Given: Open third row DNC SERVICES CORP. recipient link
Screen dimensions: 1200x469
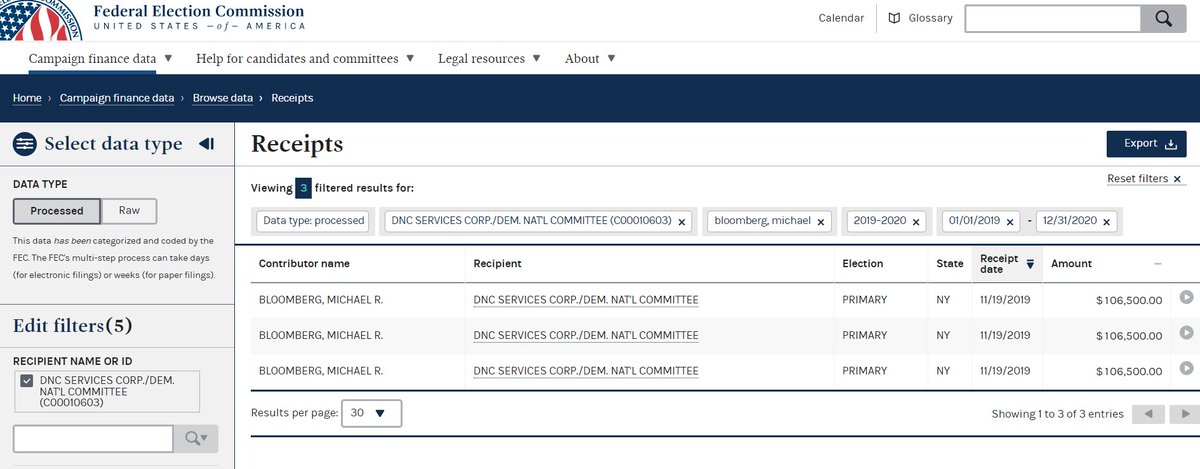Looking at the screenshot, I should tap(586, 370).
